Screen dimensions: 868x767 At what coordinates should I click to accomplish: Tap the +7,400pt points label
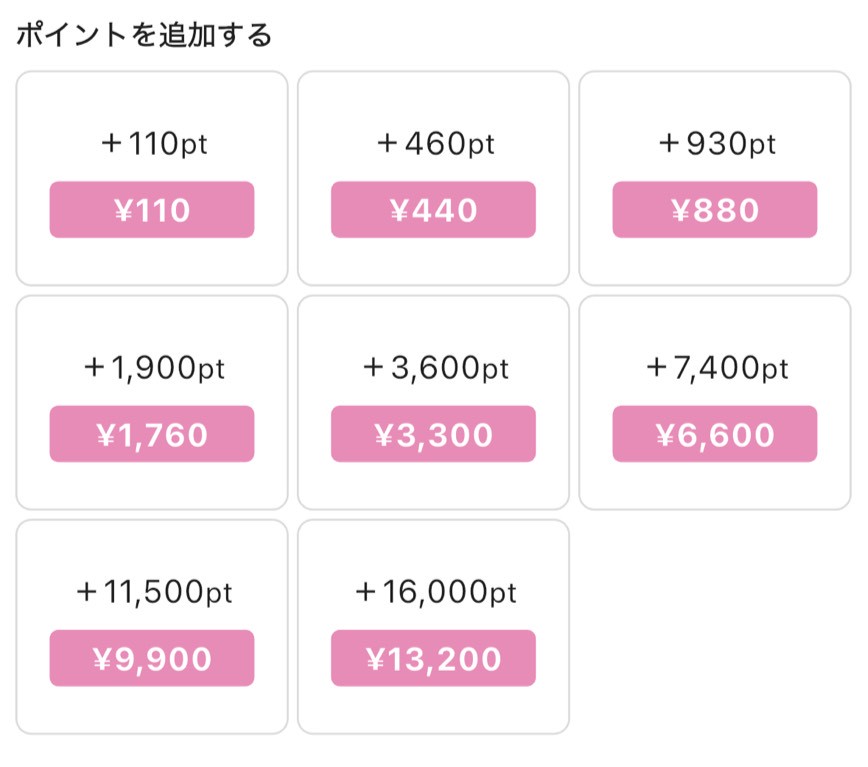716,369
